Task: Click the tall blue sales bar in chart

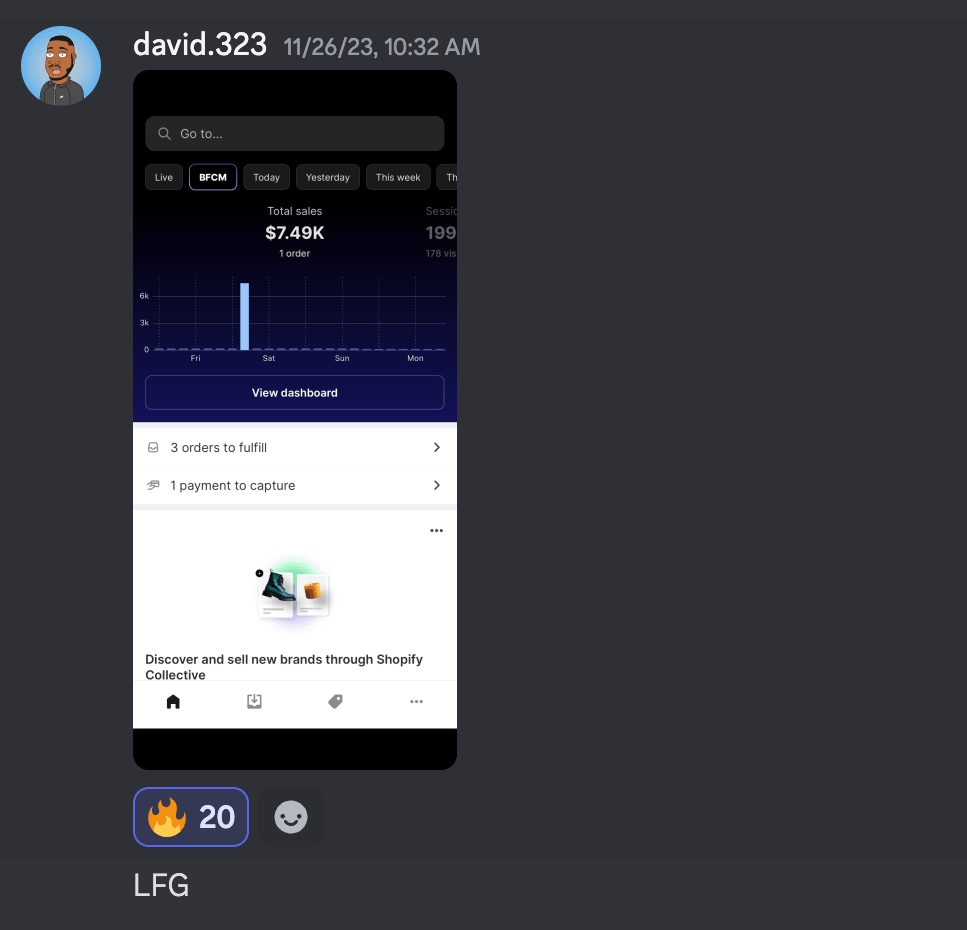Action: (245, 316)
